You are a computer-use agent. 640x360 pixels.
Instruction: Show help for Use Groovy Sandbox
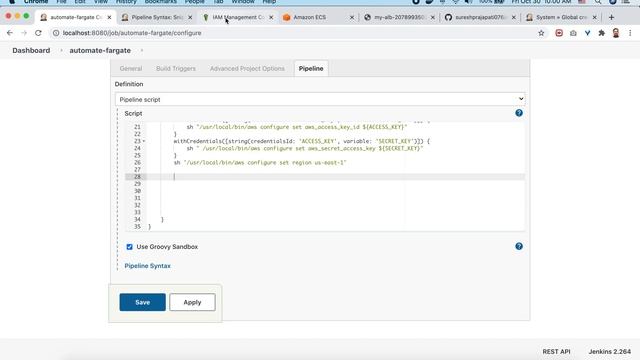tap(519, 246)
